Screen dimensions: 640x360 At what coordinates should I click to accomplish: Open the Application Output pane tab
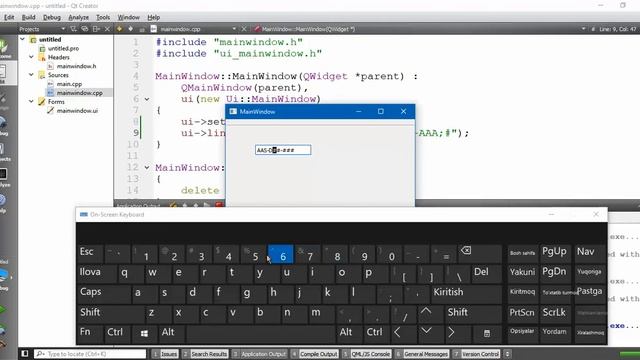pos(260,354)
